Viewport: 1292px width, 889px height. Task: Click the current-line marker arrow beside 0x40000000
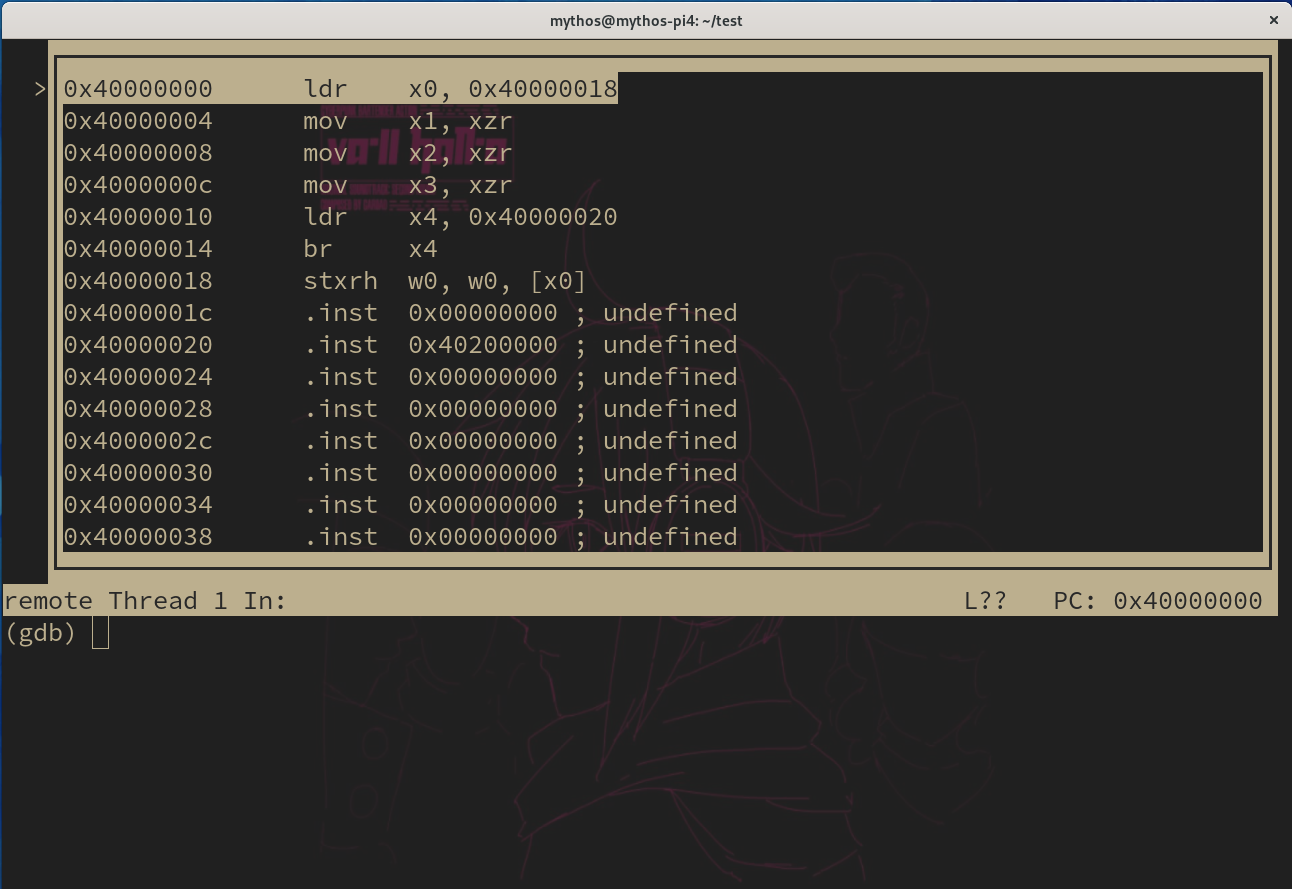coord(40,89)
